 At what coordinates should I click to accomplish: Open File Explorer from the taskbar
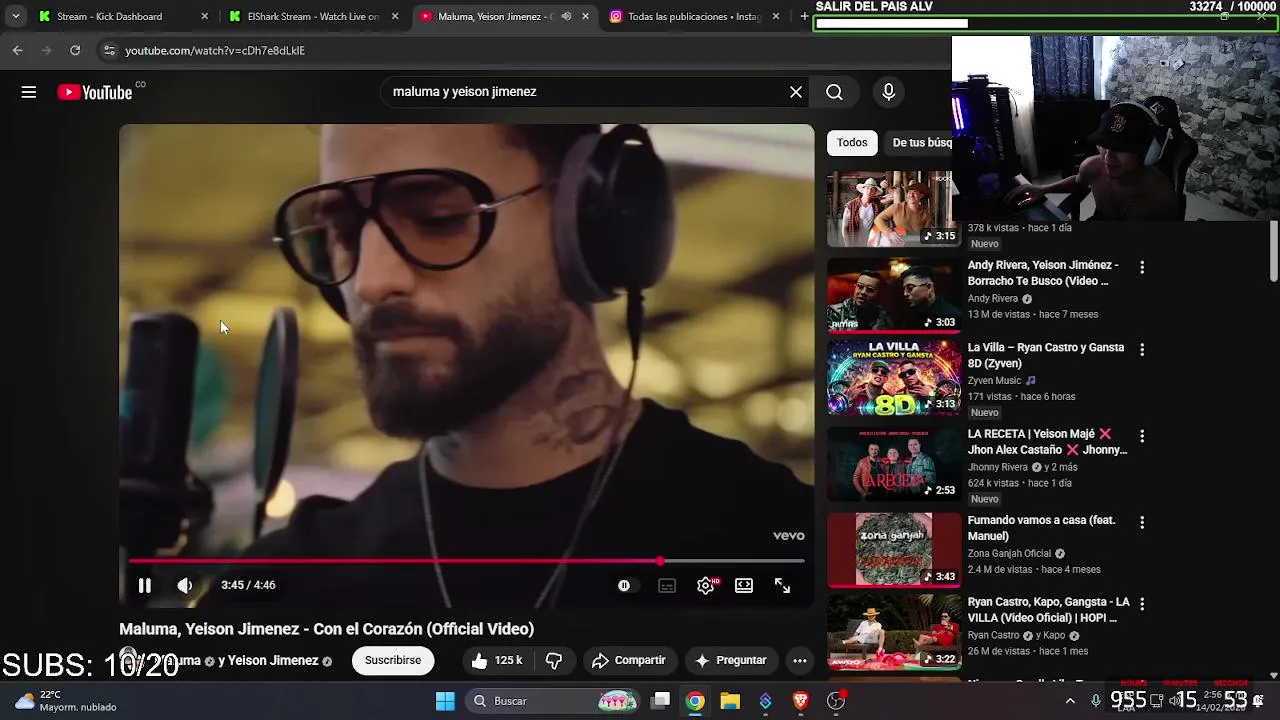click(730, 701)
